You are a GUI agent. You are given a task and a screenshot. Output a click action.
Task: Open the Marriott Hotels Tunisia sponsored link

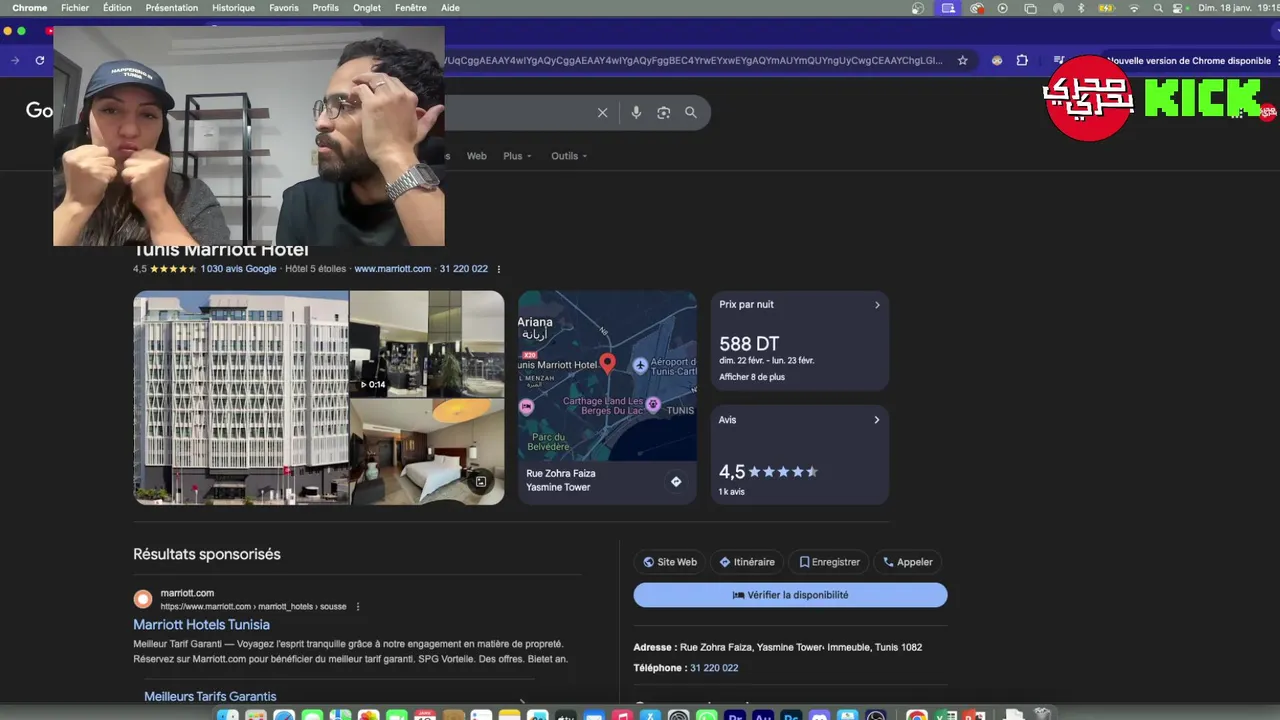201,625
